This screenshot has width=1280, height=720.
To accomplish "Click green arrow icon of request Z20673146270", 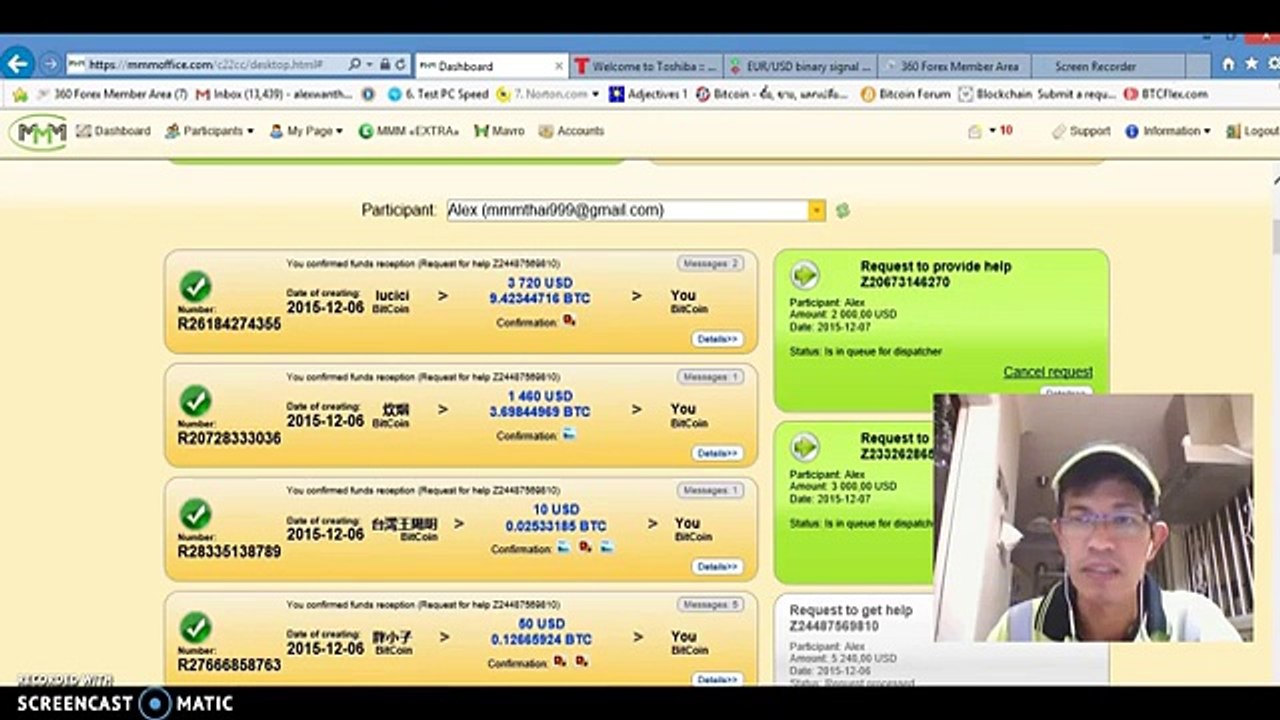I will coord(805,275).
